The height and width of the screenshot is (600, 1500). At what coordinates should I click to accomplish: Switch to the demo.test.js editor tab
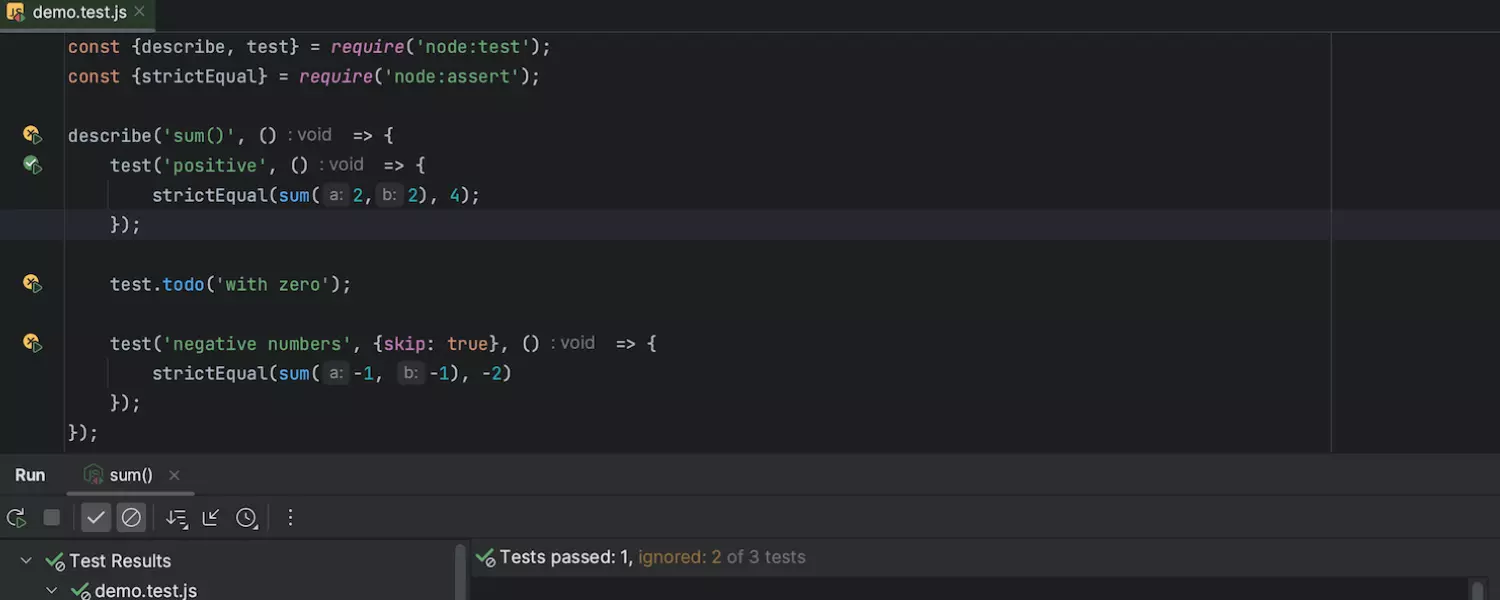[x=80, y=12]
